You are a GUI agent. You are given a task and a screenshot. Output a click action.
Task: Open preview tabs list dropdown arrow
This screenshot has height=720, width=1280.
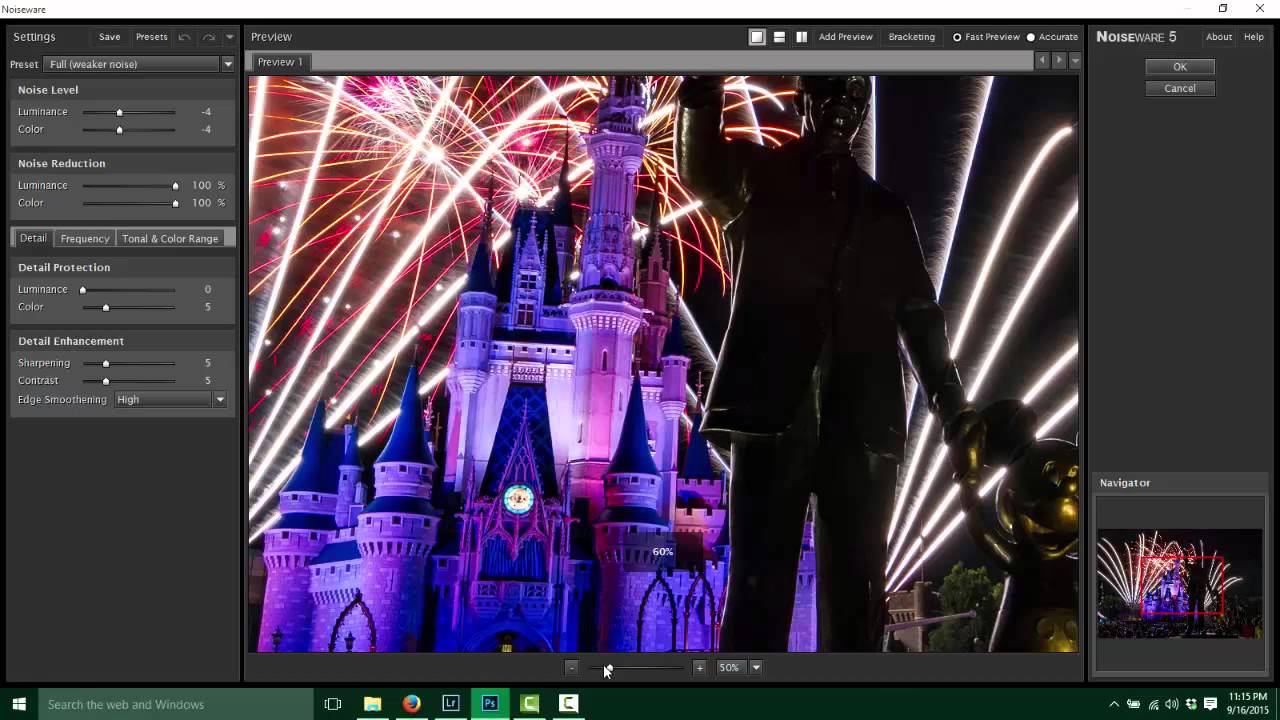1075,61
